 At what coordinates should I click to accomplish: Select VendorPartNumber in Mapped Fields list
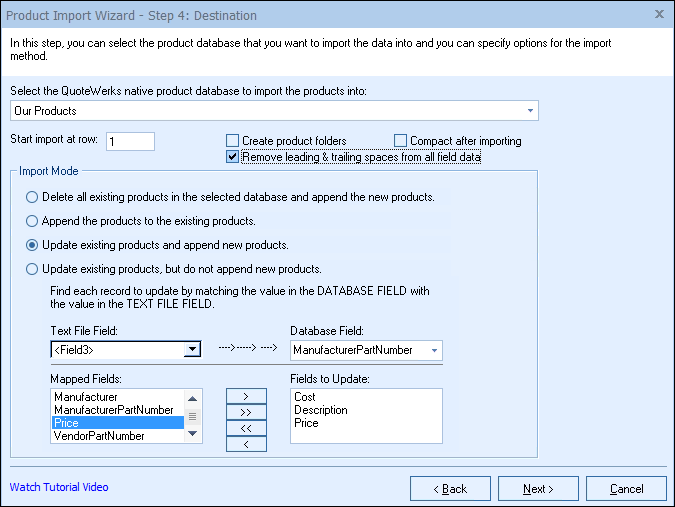98,436
